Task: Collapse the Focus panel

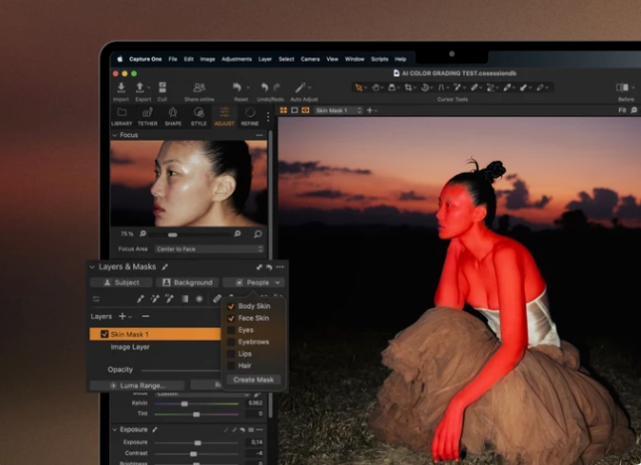Action: coord(114,134)
